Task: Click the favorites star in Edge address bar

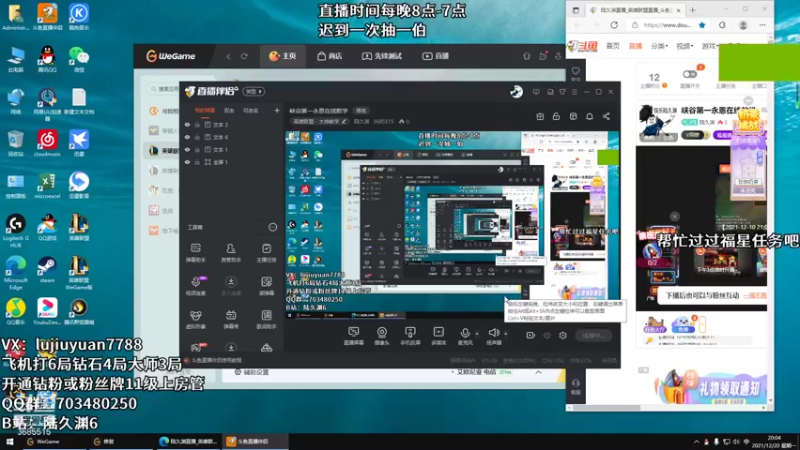Action: pos(702,24)
